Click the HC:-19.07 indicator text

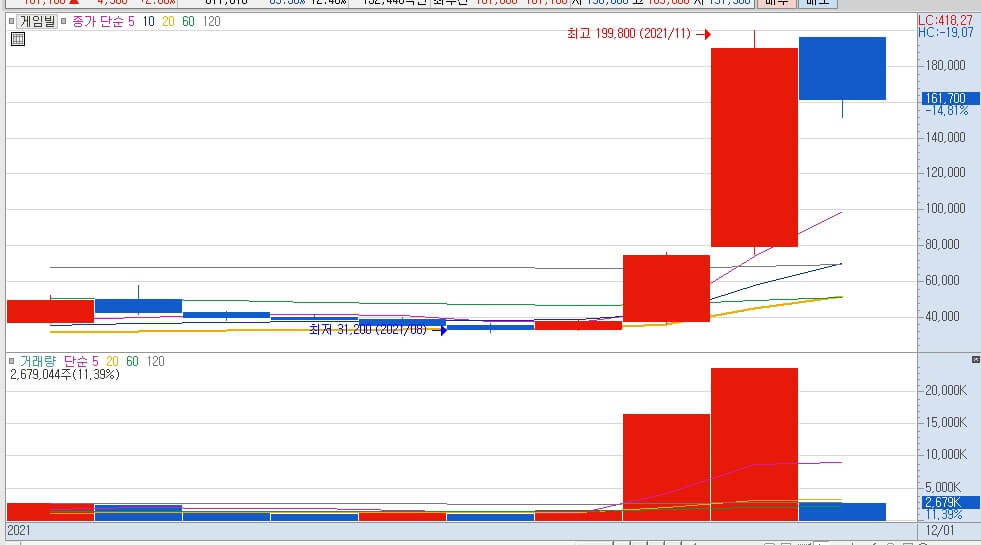coord(945,32)
